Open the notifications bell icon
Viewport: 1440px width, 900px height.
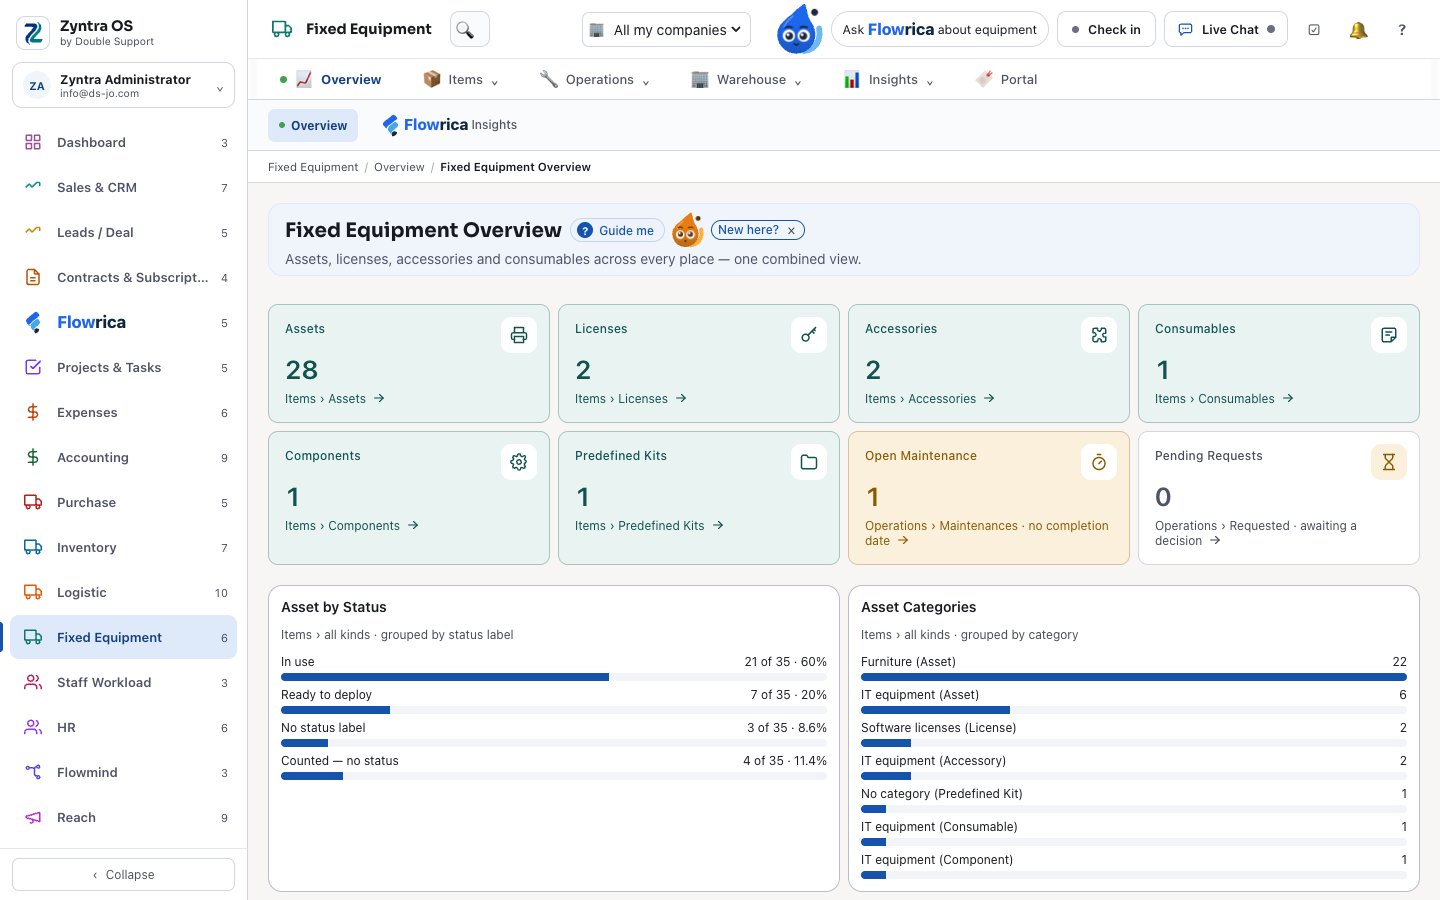click(x=1358, y=30)
